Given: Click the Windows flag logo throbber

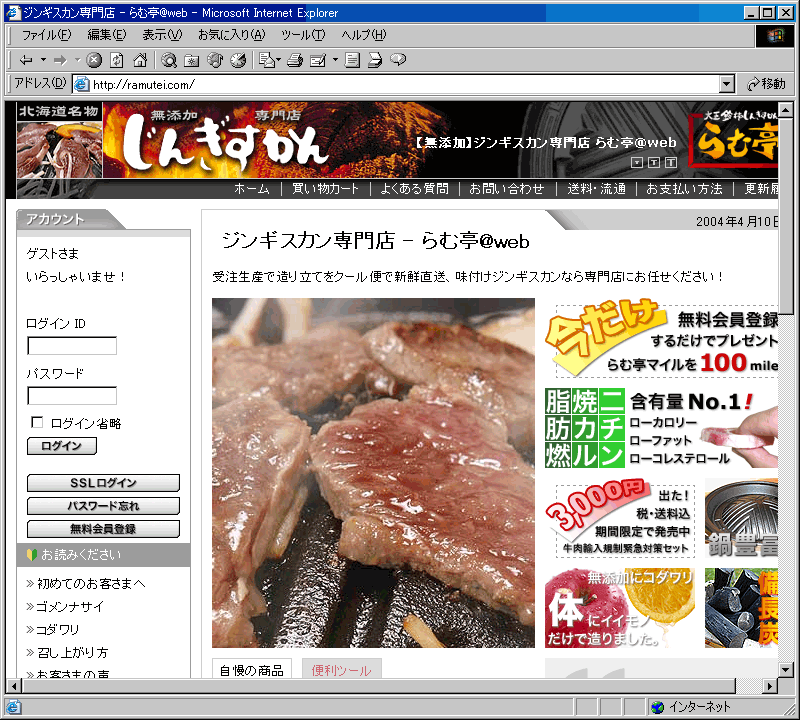Looking at the screenshot, I should click(x=775, y=35).
